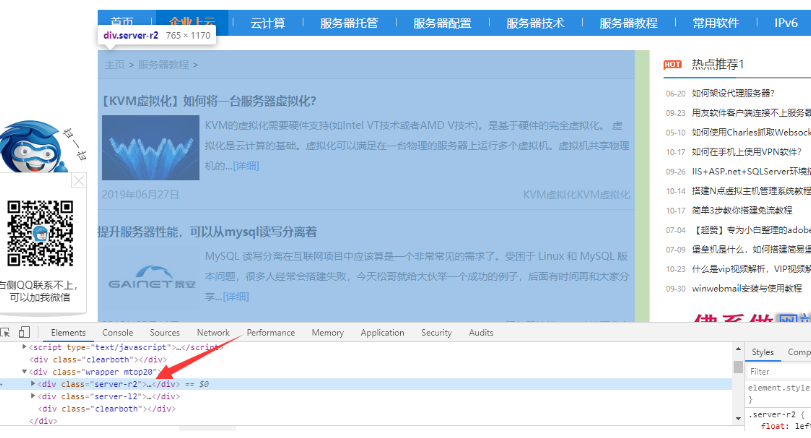Select the inspect element picker icon
The height and width of the screenshot is (438, 811).
point(5,333)
